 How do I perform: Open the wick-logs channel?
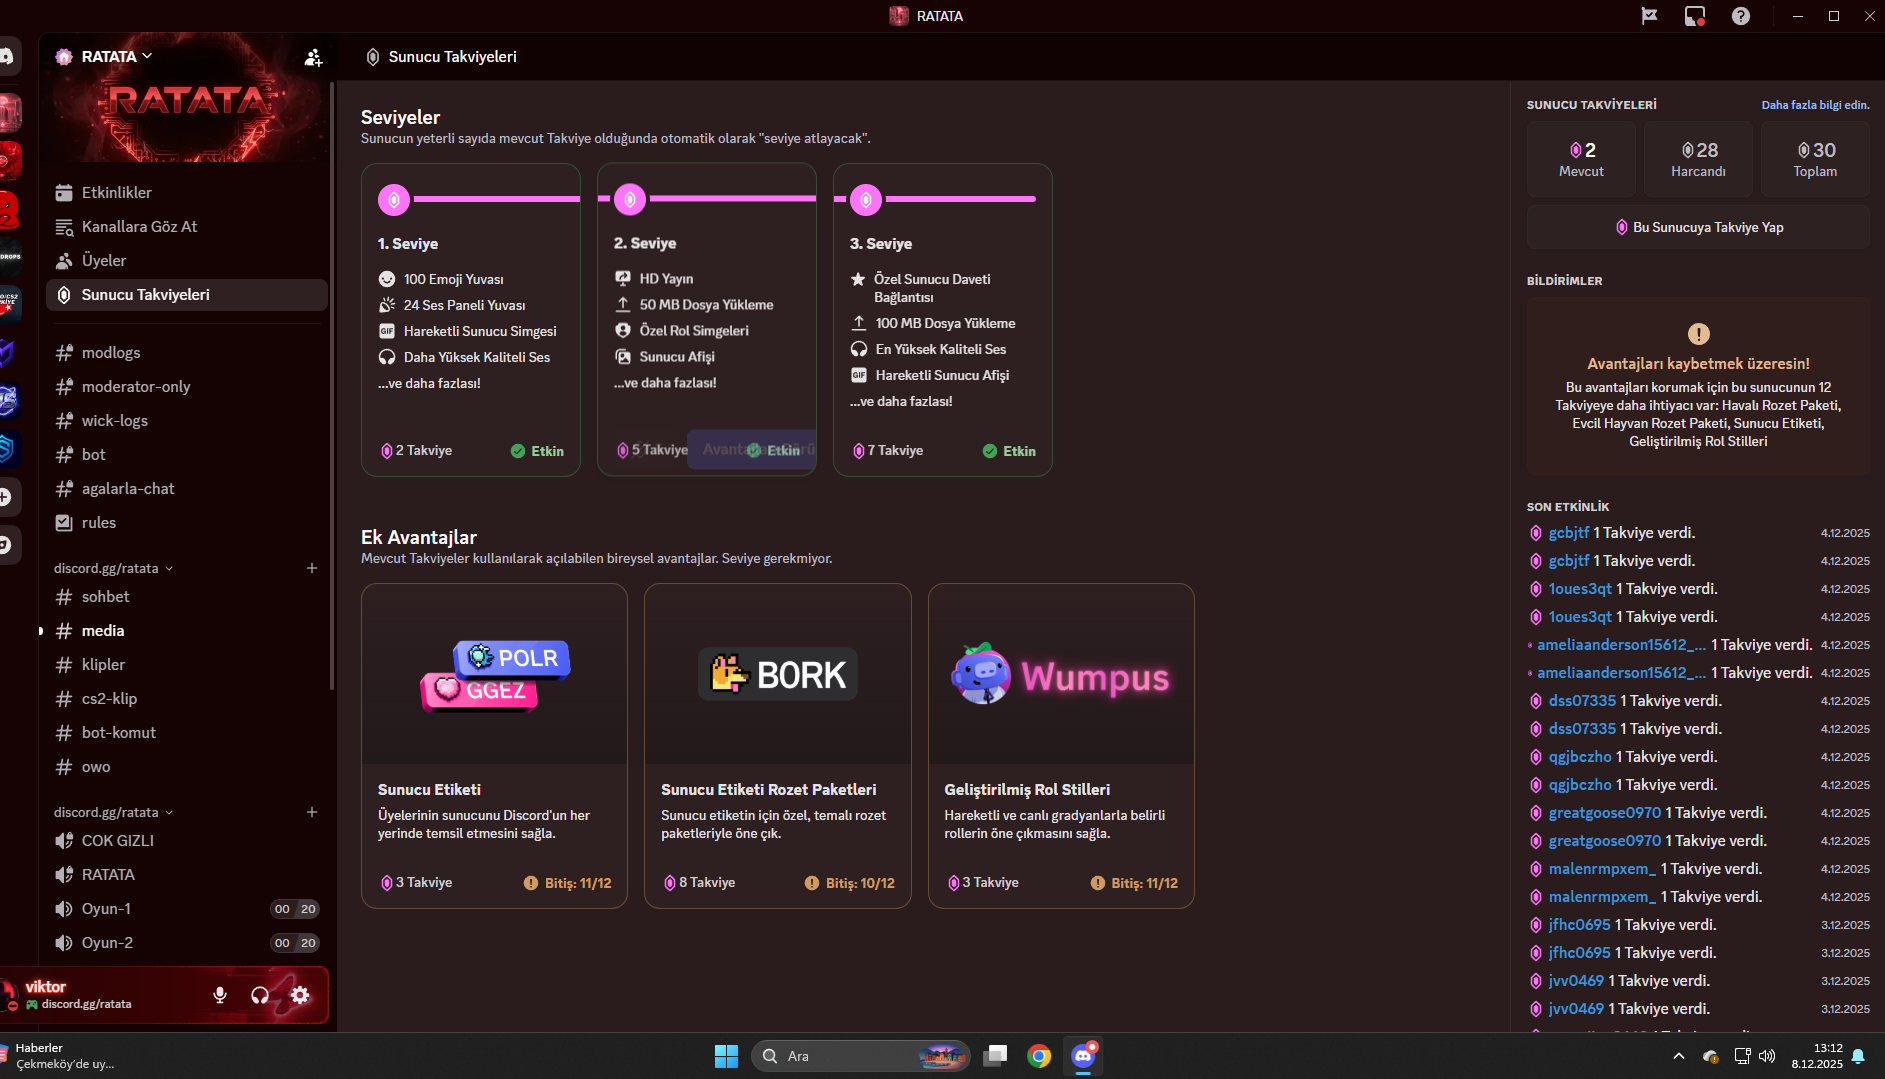pos(187,420)
